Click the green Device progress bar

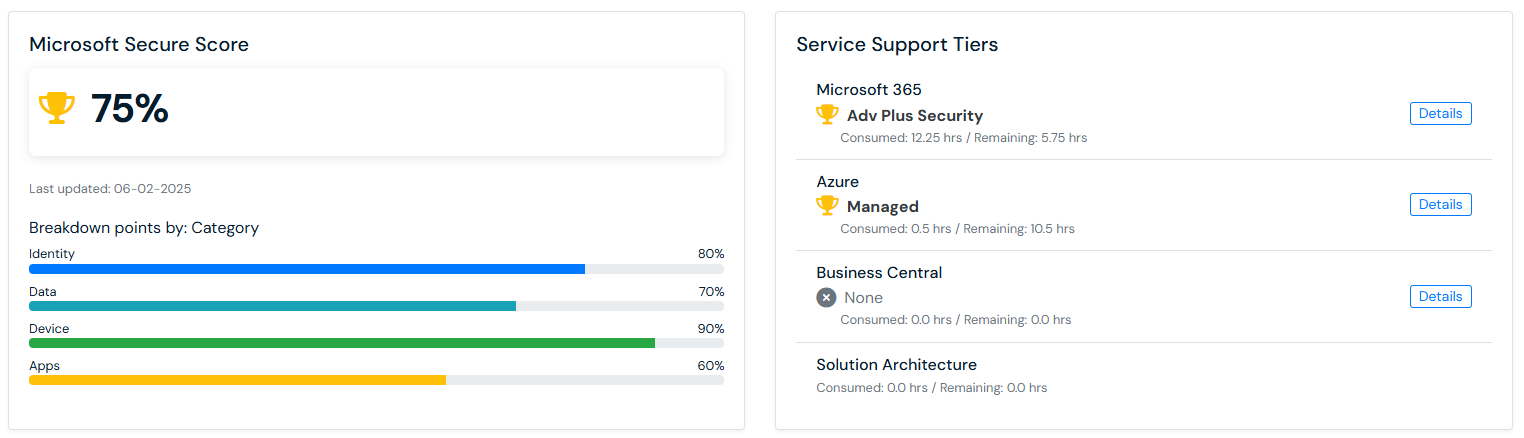point(341,343)
